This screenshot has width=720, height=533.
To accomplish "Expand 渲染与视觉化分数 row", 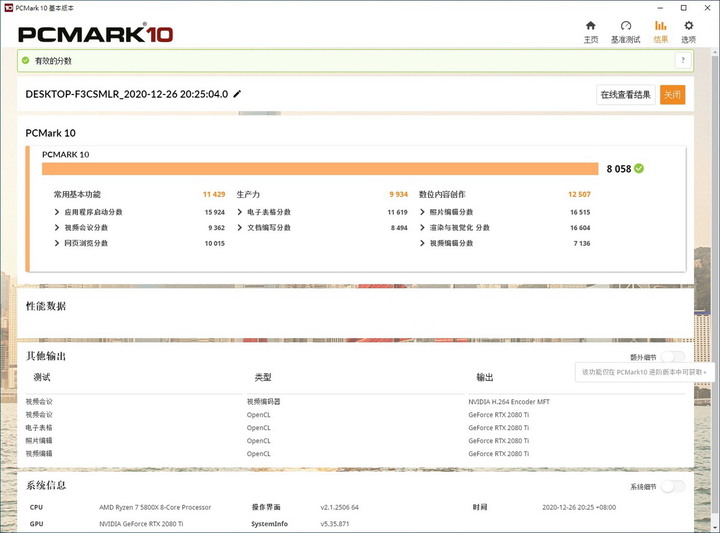I will tap(422, 228).
